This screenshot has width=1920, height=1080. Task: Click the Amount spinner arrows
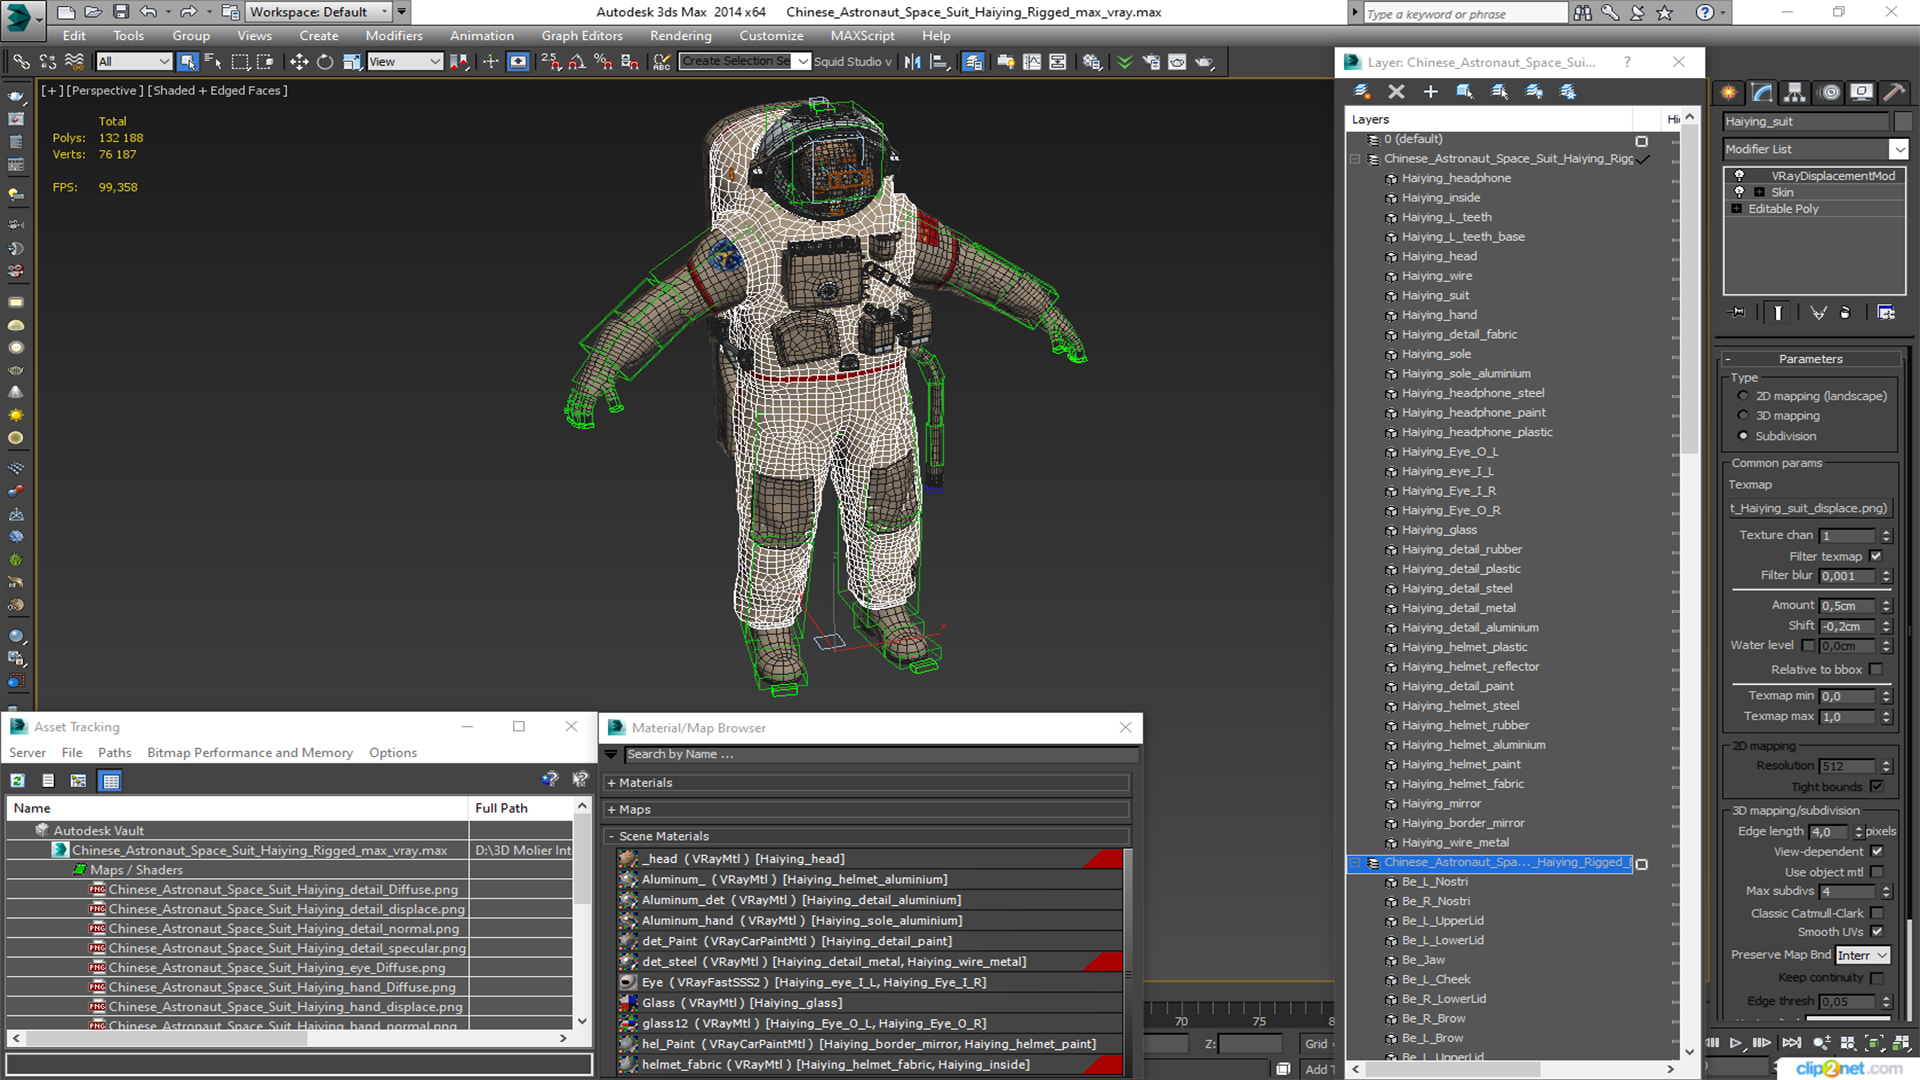point(1886,606)
